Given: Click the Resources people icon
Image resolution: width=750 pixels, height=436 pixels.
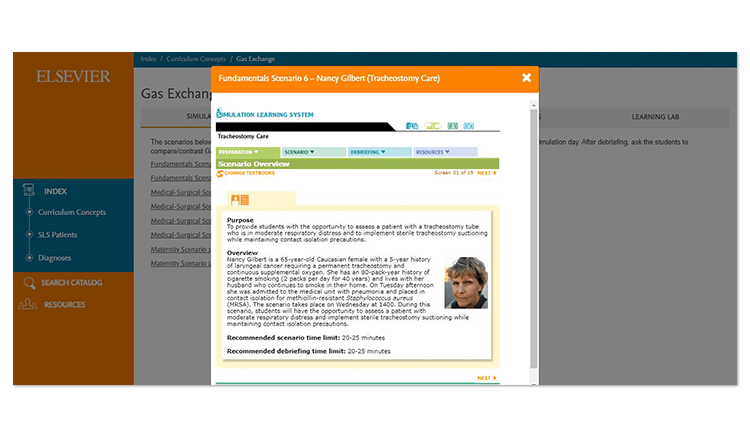Looking at the screenshot, I should click(27, 305).
